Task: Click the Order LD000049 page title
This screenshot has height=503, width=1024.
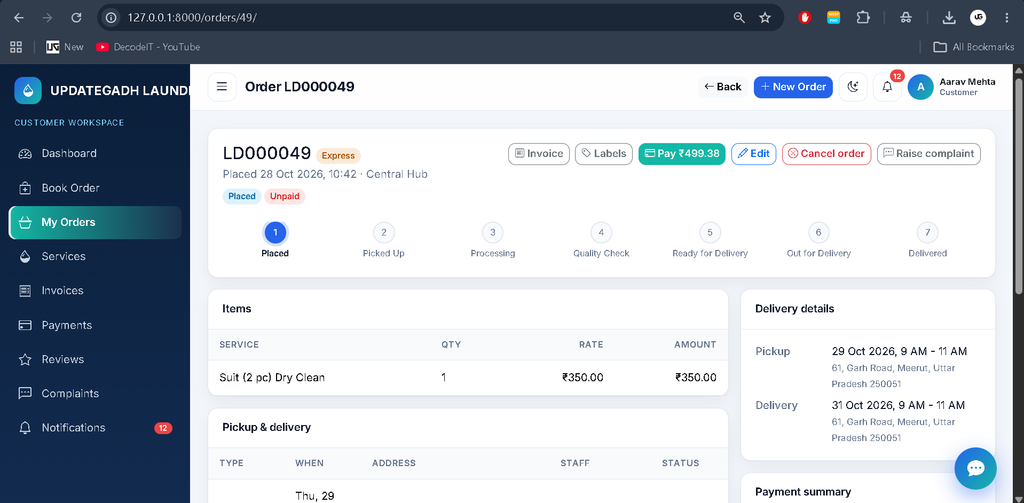Action: [x=300, y=87]
